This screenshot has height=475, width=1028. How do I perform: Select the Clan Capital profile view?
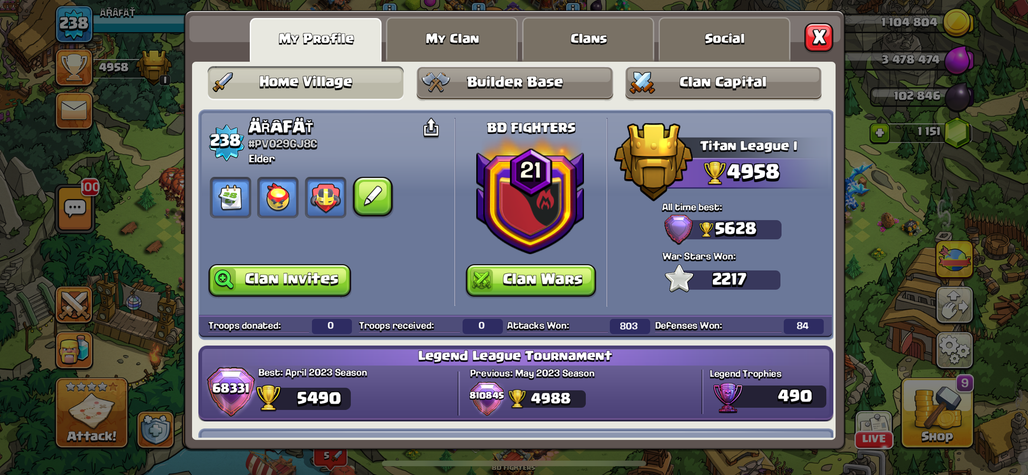click(723, 83)
